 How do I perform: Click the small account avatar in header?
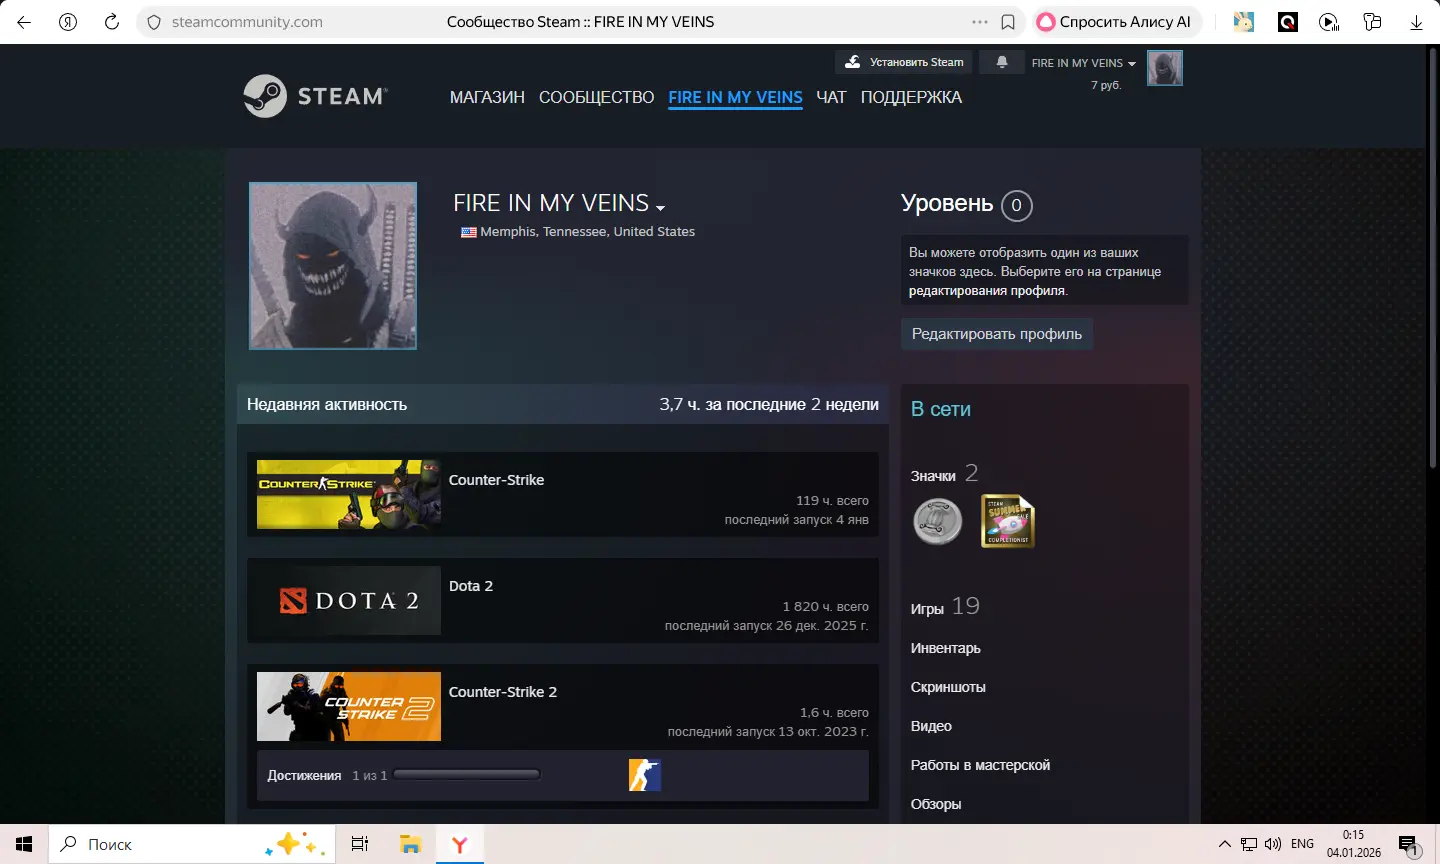(1165, 68)
